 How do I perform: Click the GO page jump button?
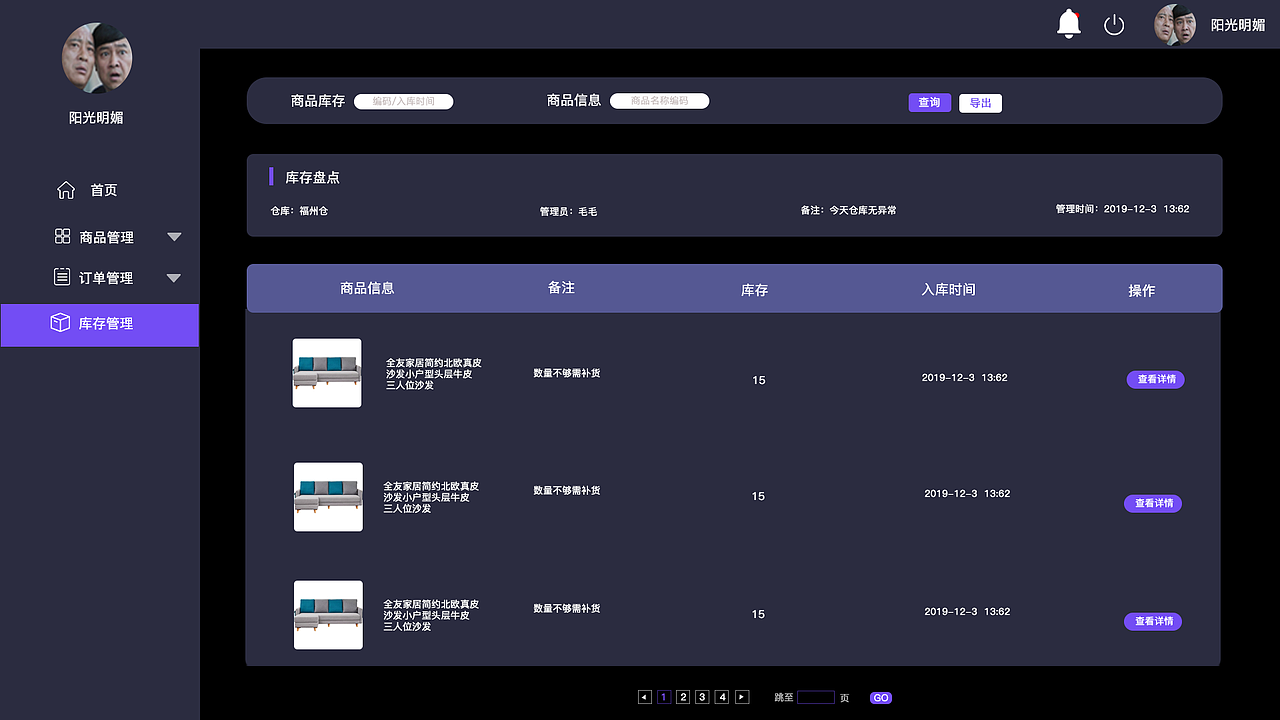[x=880, y=697]
